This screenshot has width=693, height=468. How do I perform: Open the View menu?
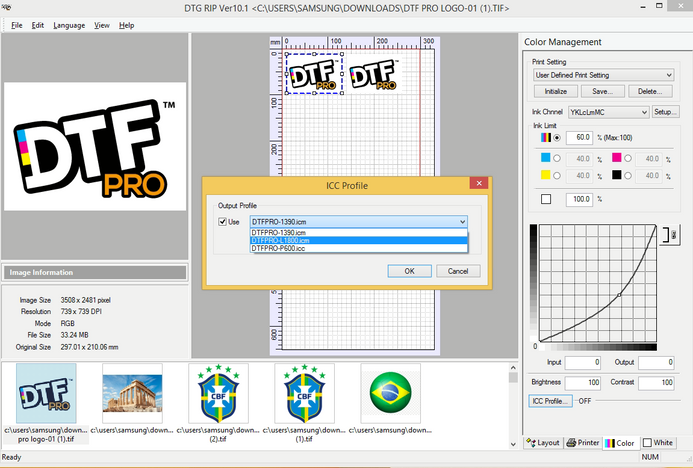pos(102,25)
